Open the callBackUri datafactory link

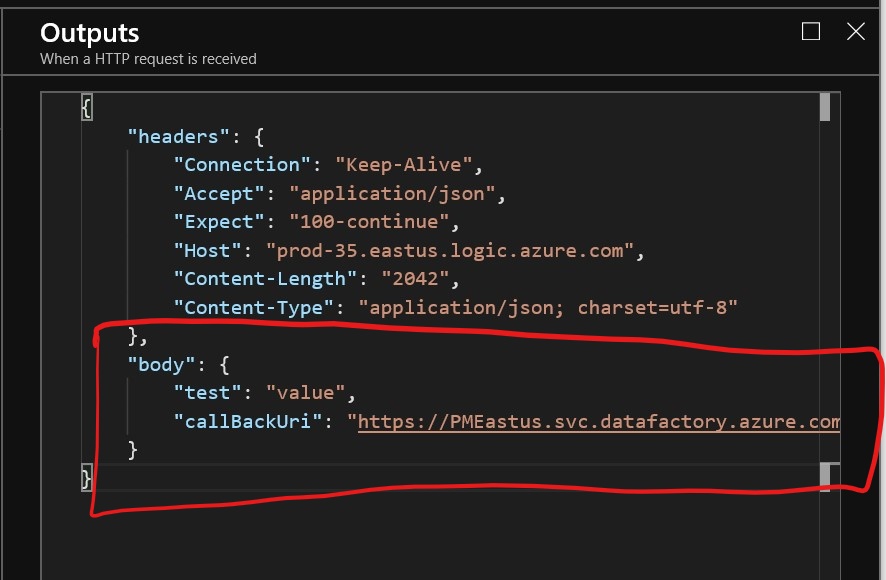(x=598, y=422)
